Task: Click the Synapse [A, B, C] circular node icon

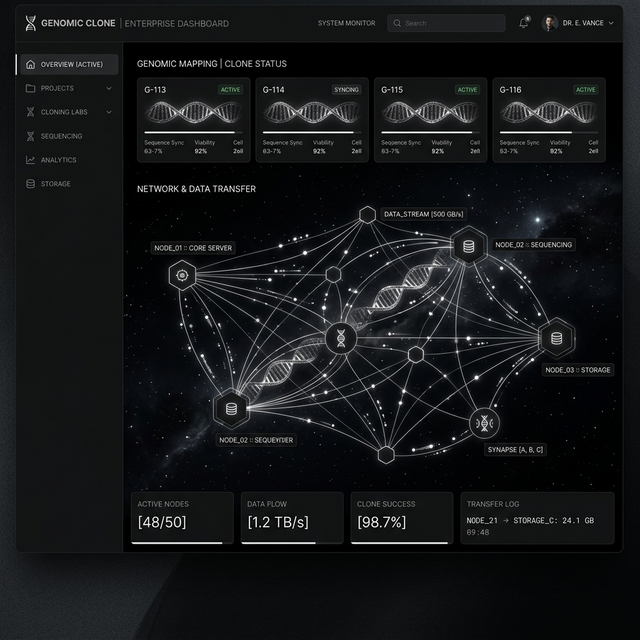Action: (x=485, y=423)
